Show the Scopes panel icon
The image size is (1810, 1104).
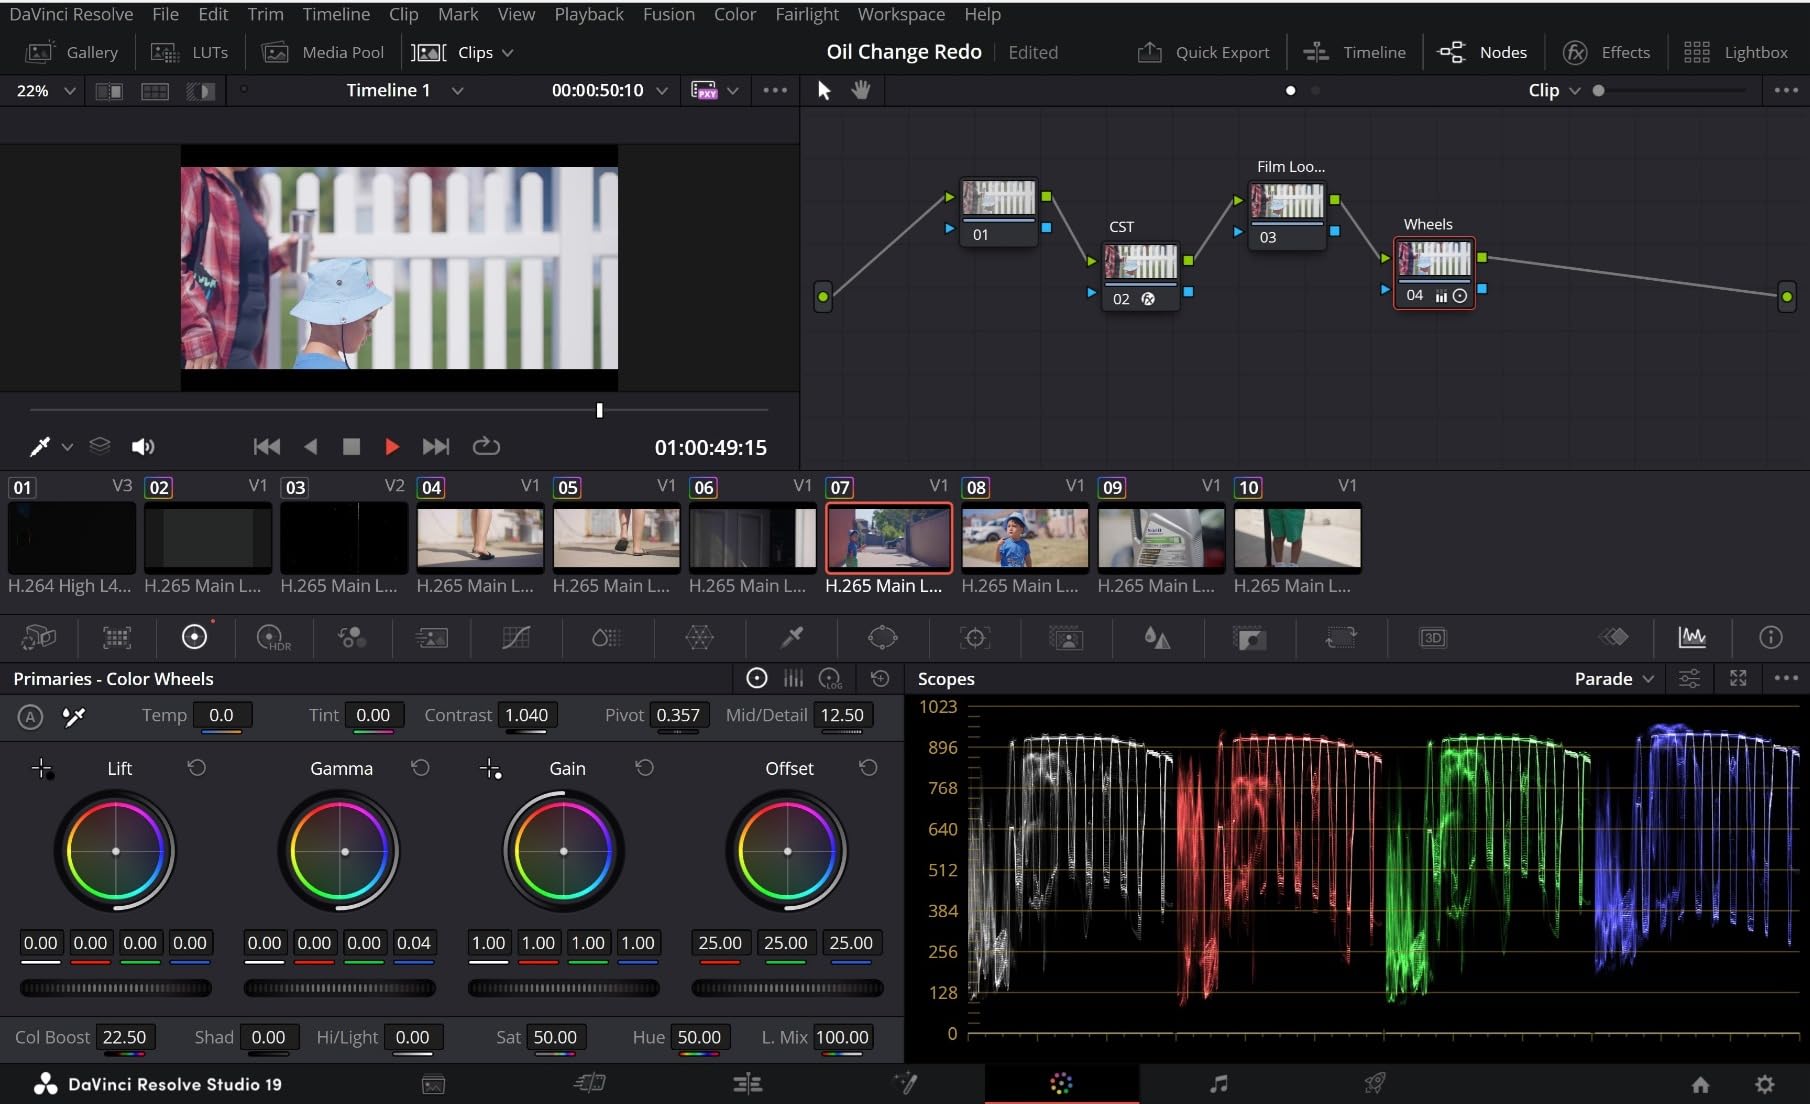[1692, 637]
